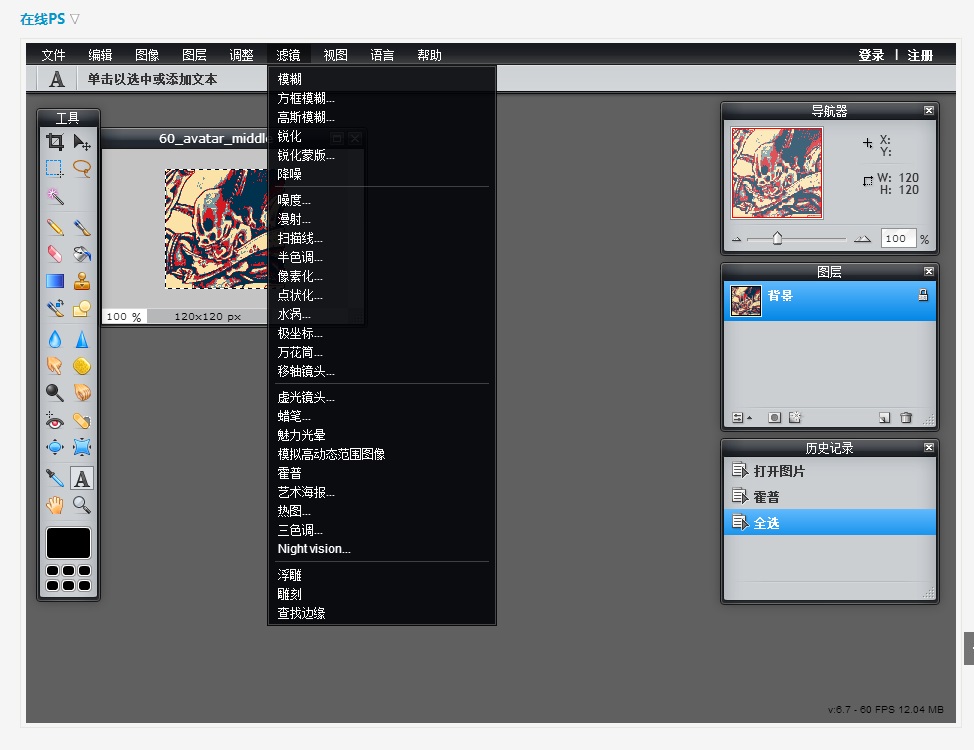The width and height of the screenshot is (974, 750).
Task: Select the Dodge tool
Action: (x=55, y=393)
